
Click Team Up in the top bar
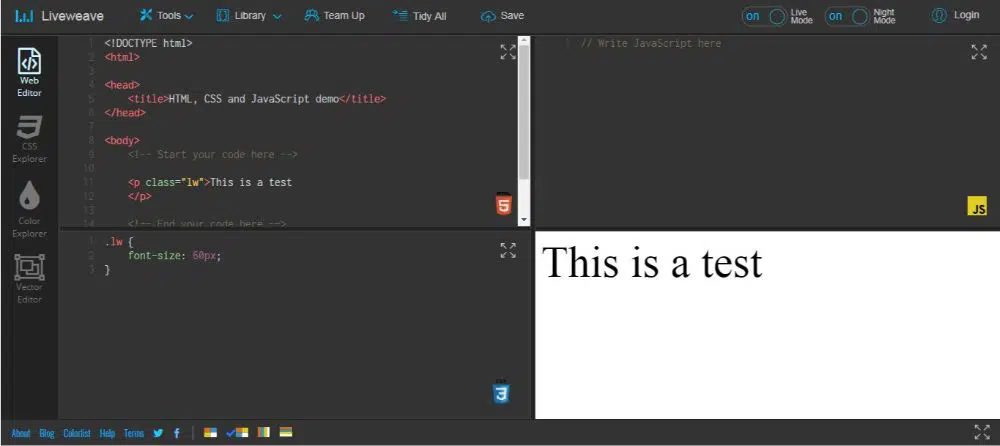[335, 16]
